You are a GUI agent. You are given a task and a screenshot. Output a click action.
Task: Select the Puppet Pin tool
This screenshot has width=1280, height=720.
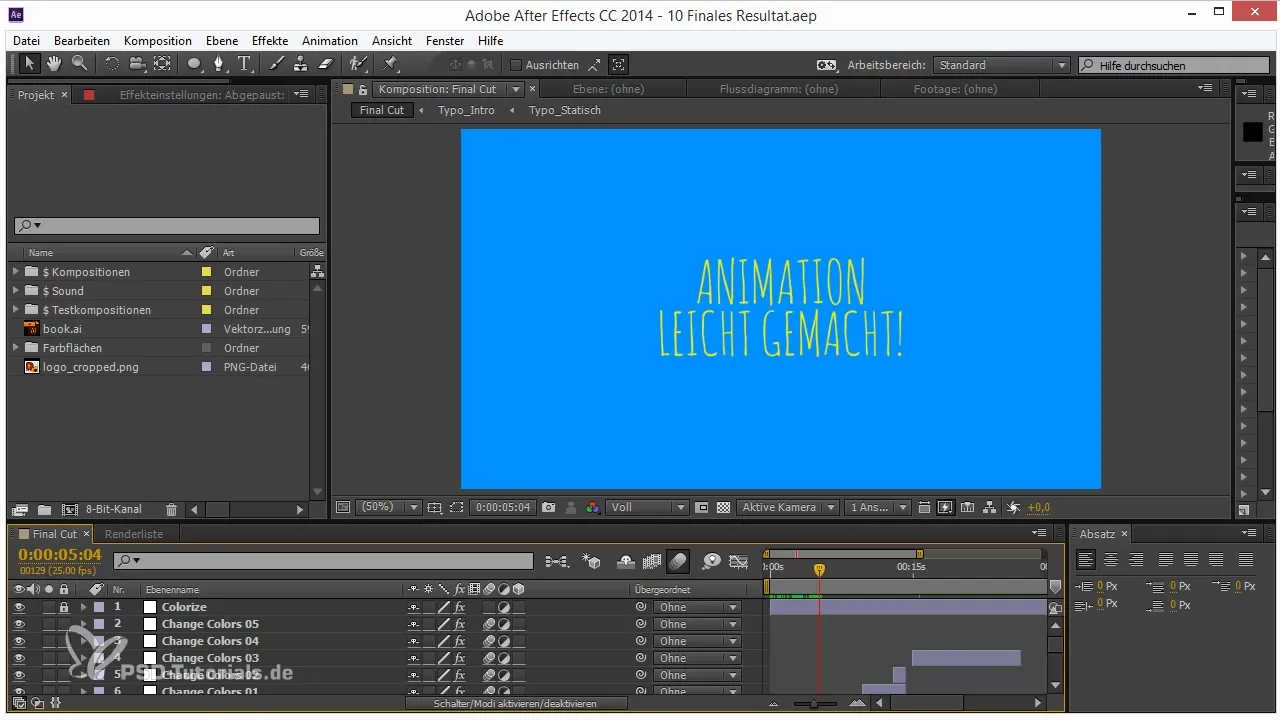coord(391,64)
